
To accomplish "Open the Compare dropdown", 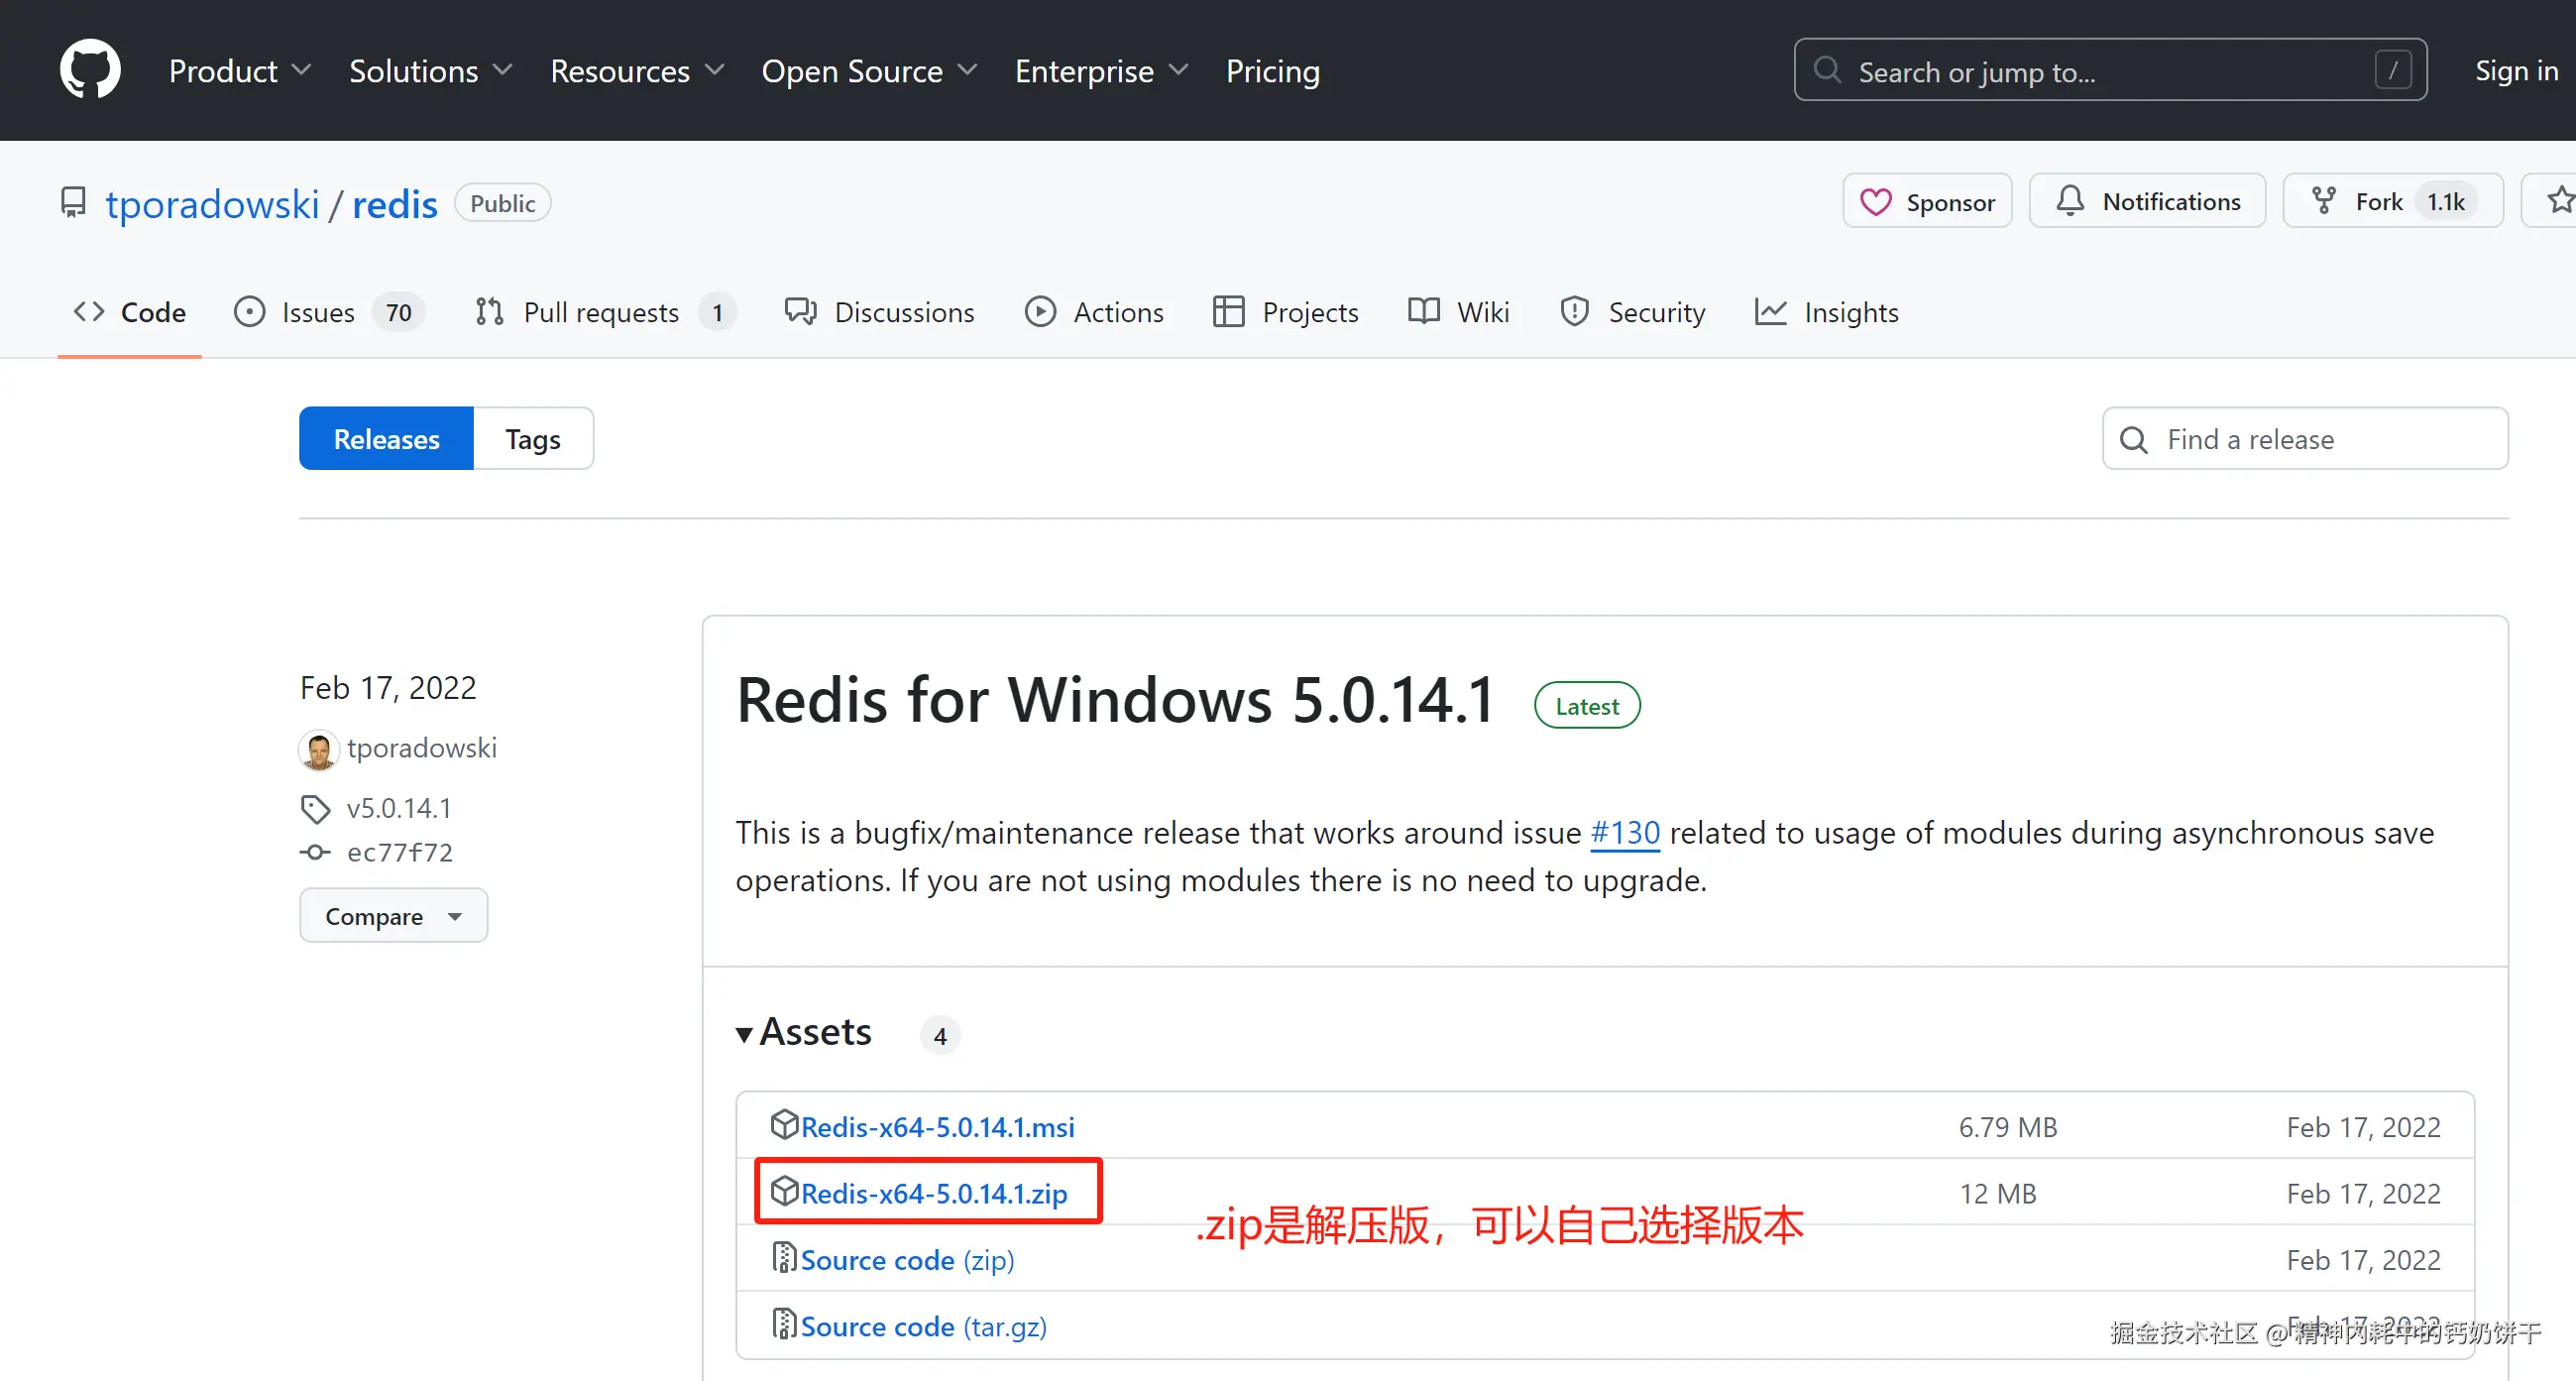I will 393,916.
